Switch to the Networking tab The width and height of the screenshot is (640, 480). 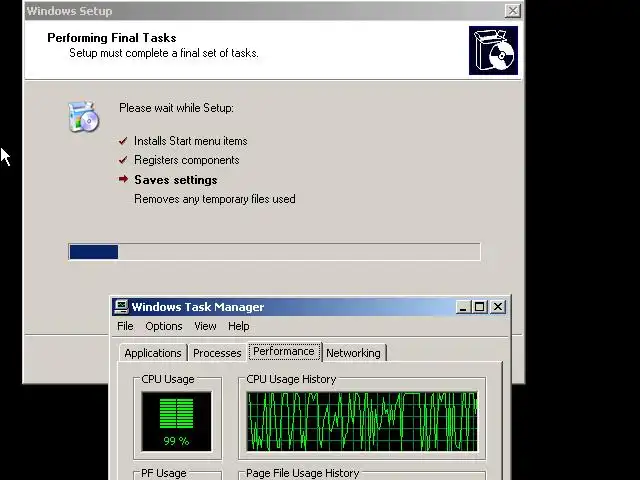[353, 353]
